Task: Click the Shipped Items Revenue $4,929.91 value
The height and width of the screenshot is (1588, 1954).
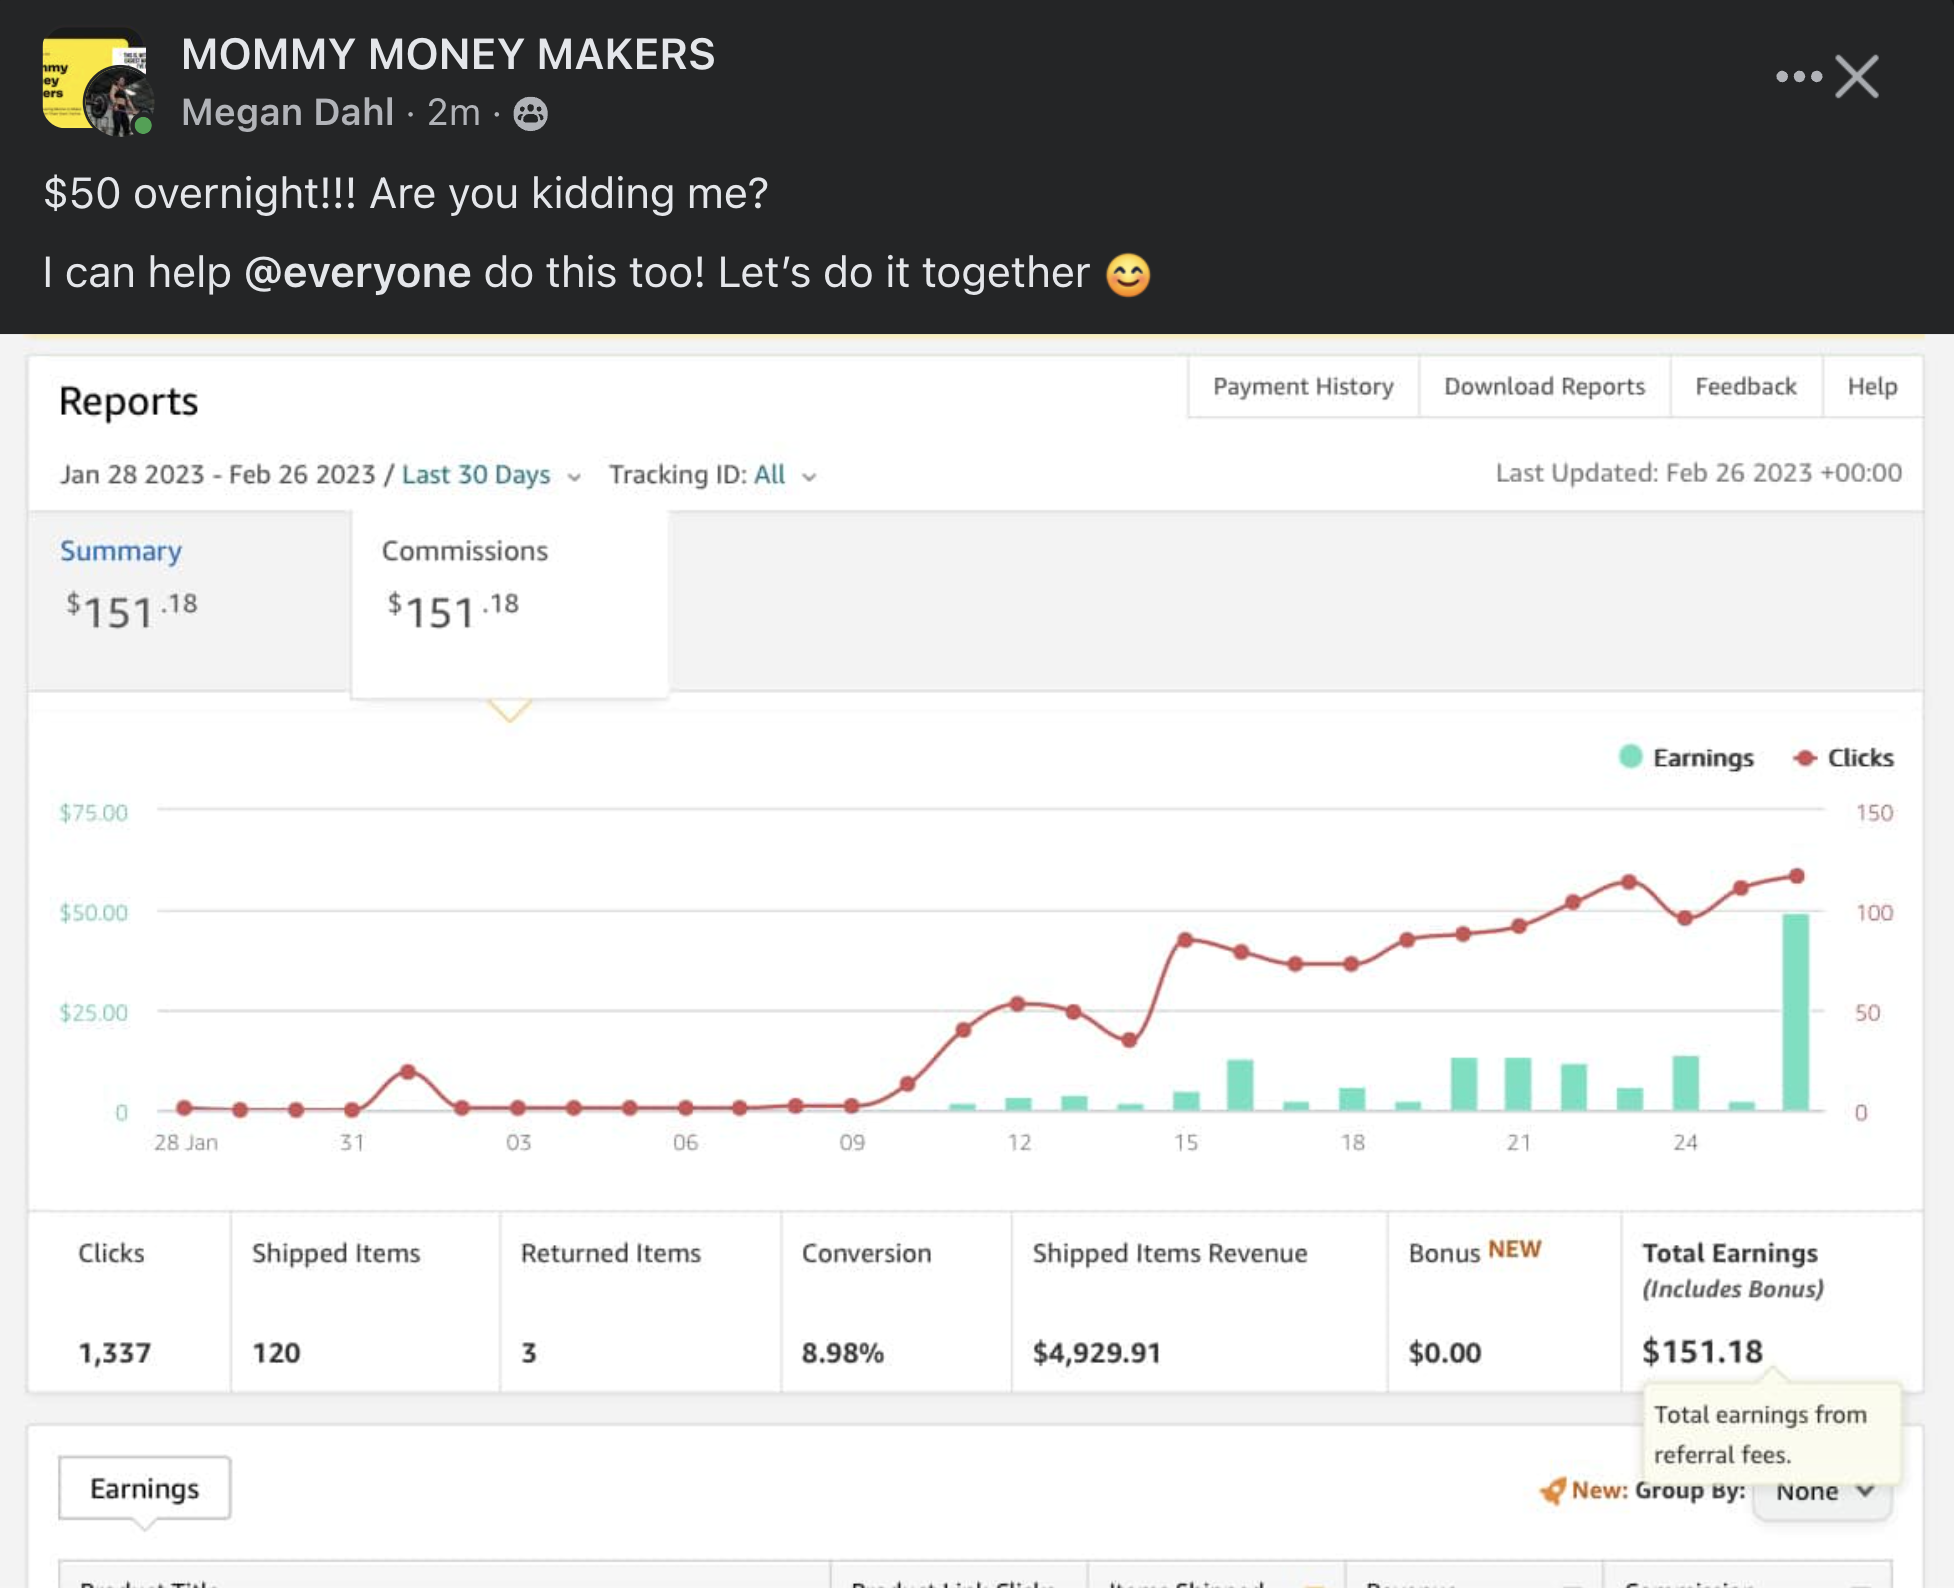Action: coord(1096,1353)
